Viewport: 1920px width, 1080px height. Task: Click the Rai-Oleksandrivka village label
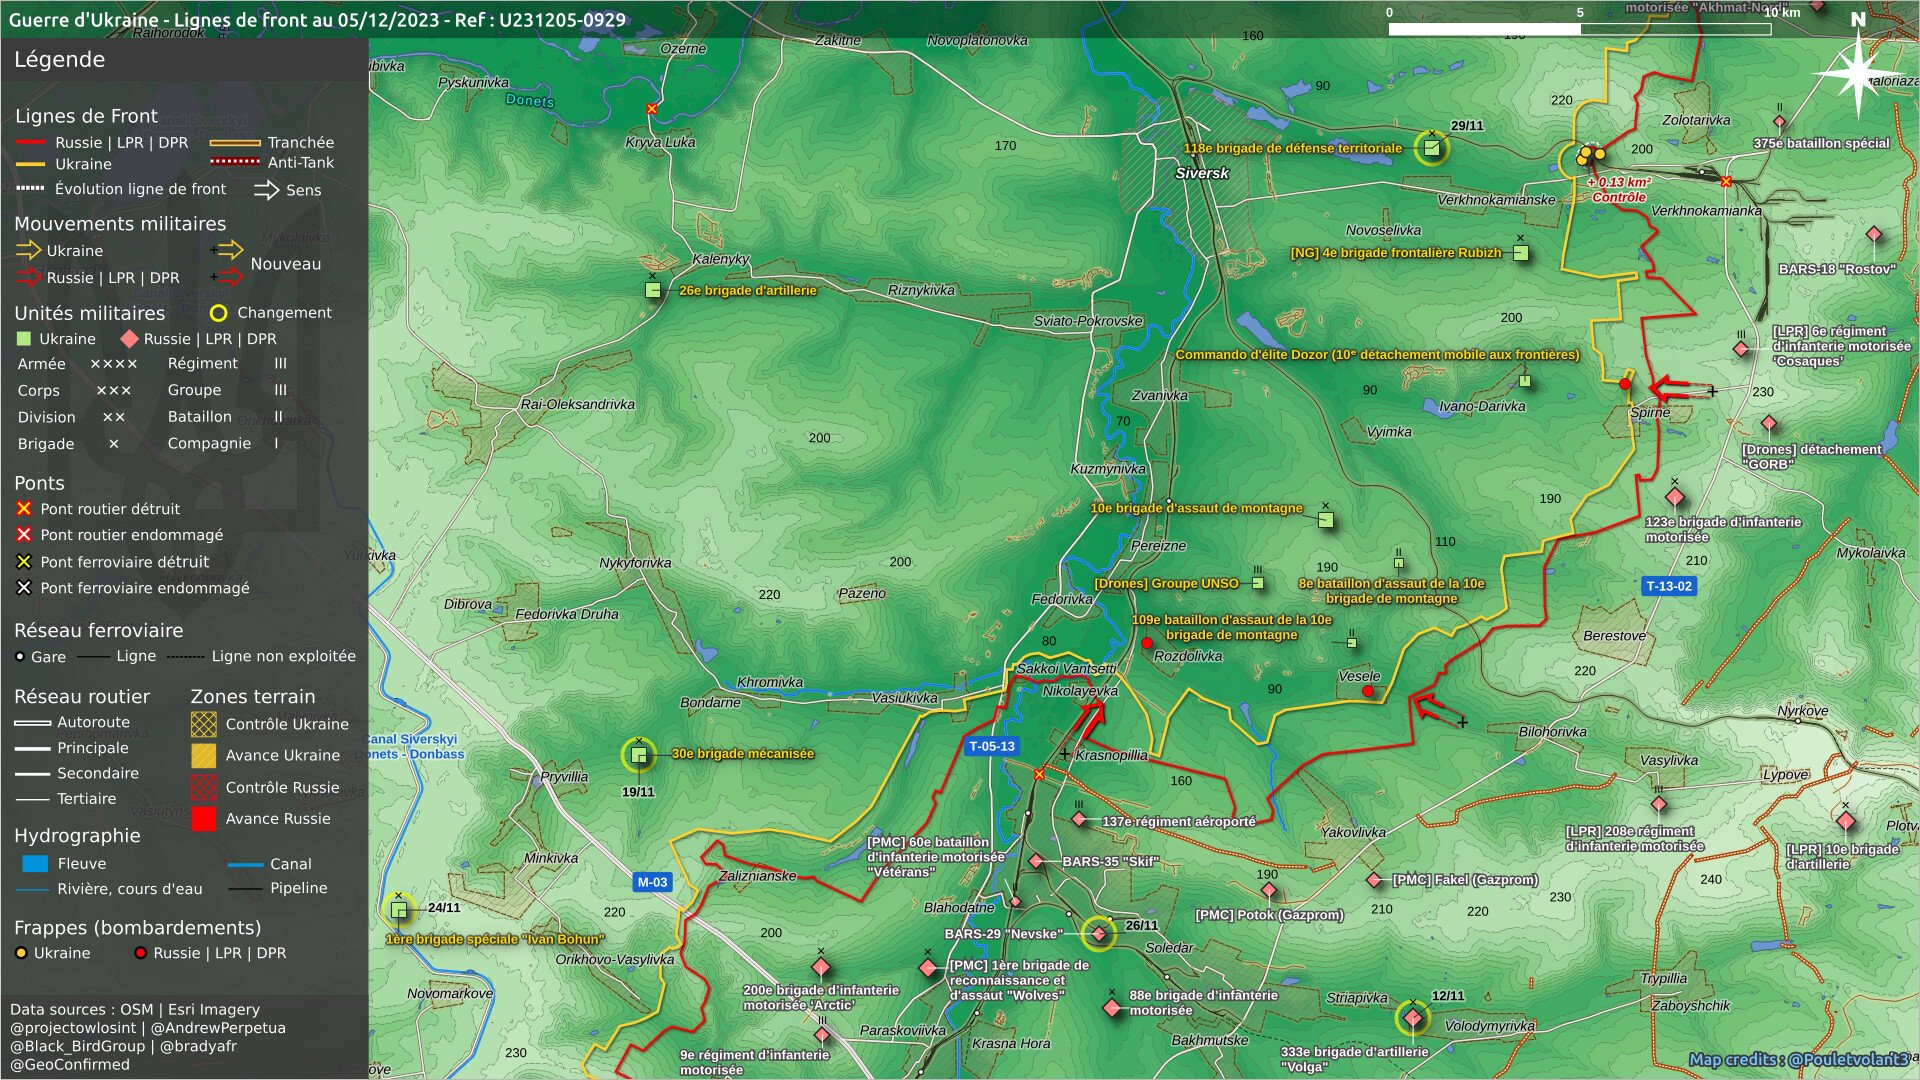[577, 404]
